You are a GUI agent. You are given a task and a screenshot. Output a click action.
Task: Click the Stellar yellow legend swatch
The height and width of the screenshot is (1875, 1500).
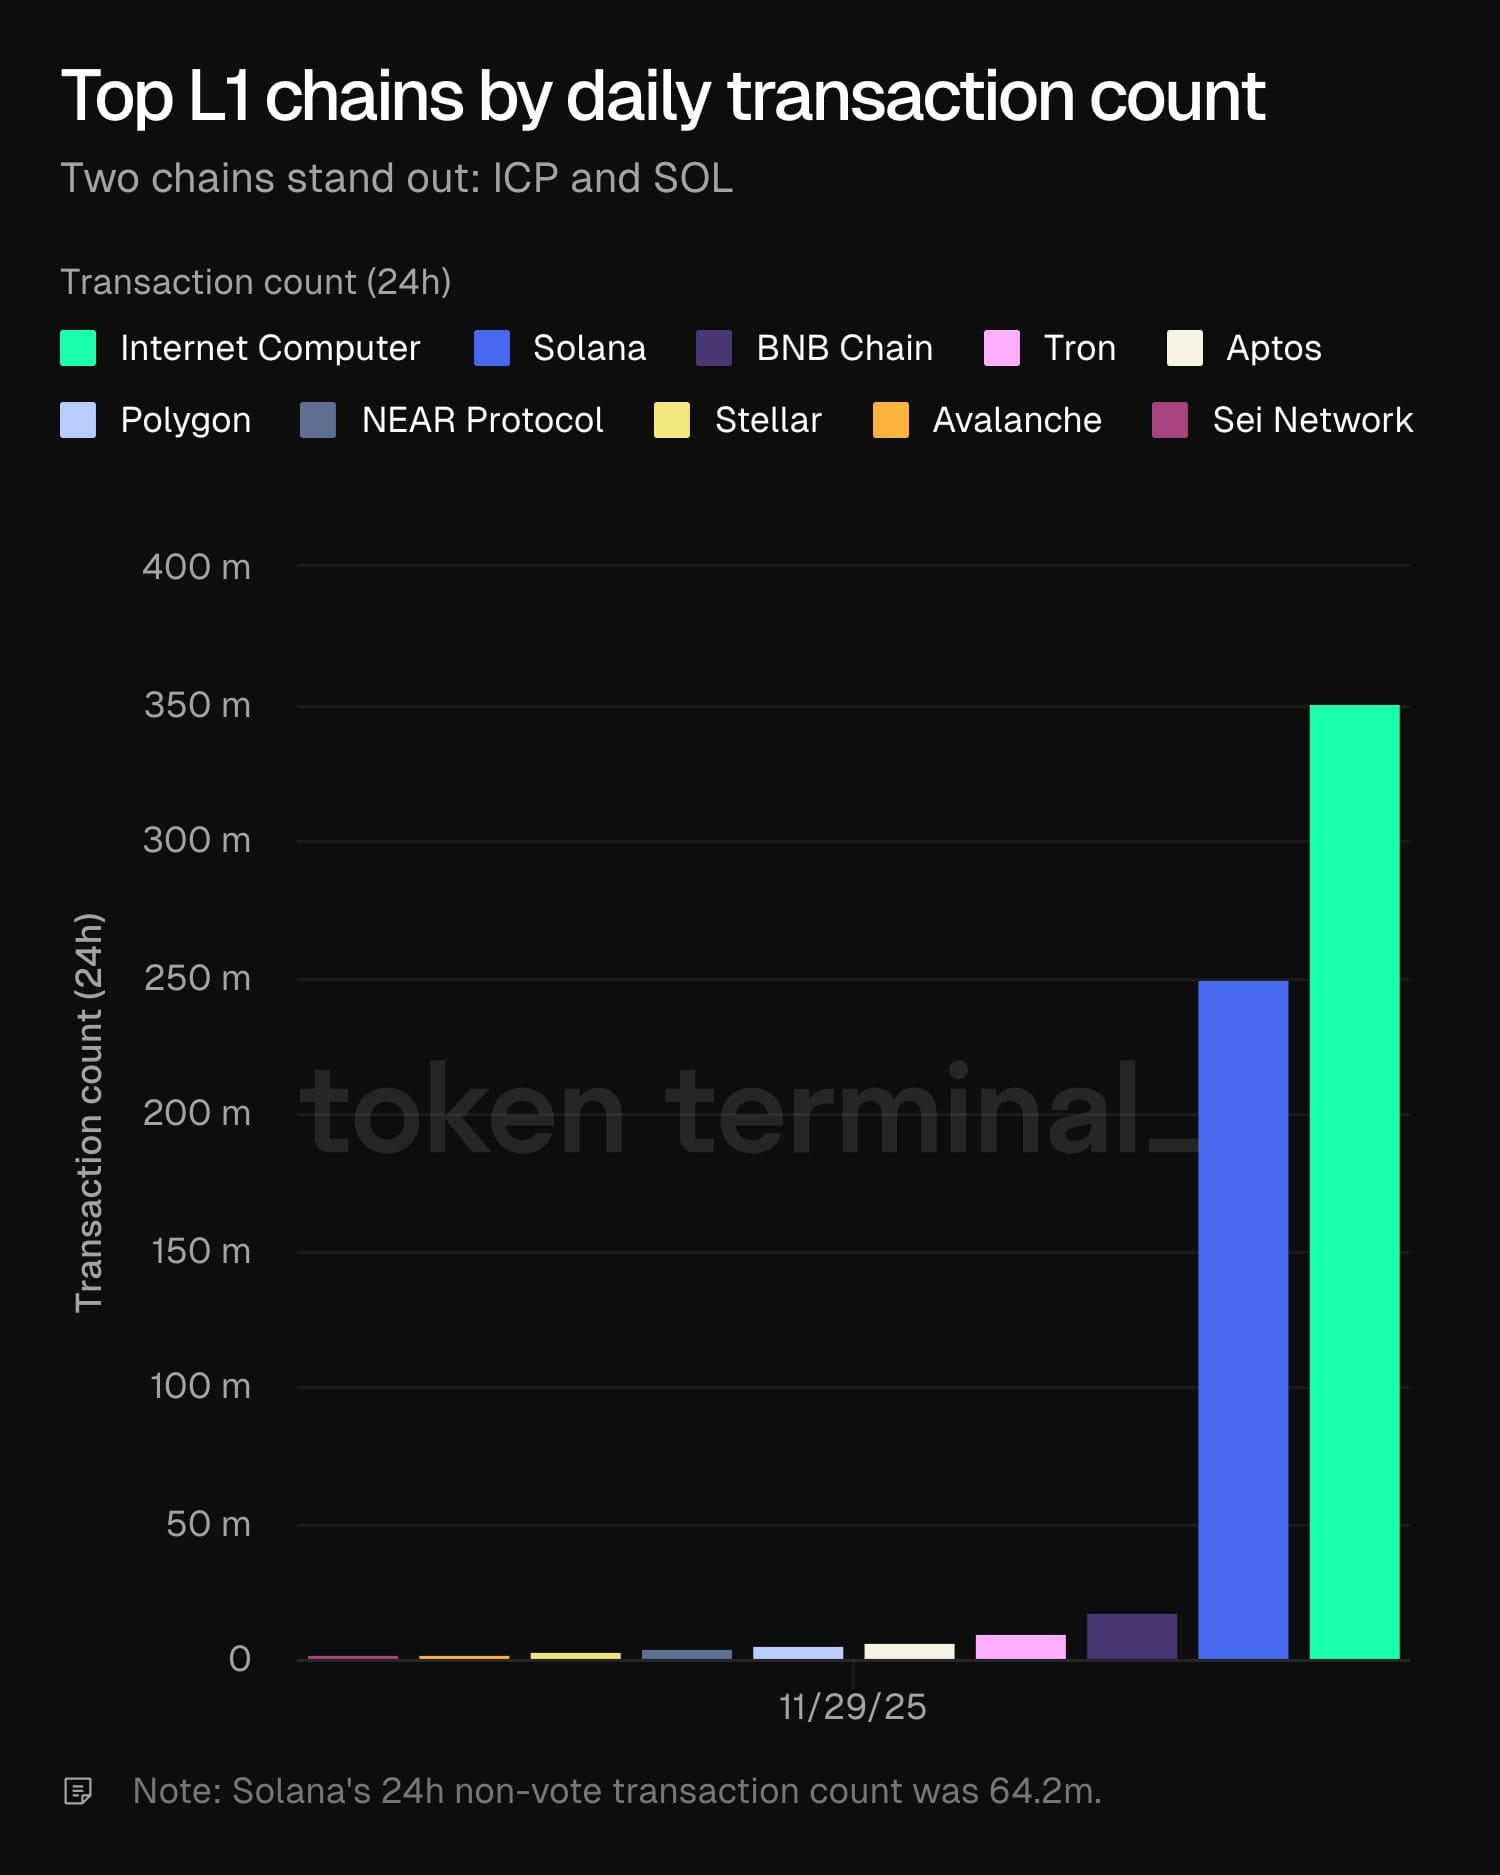(672, 420)
